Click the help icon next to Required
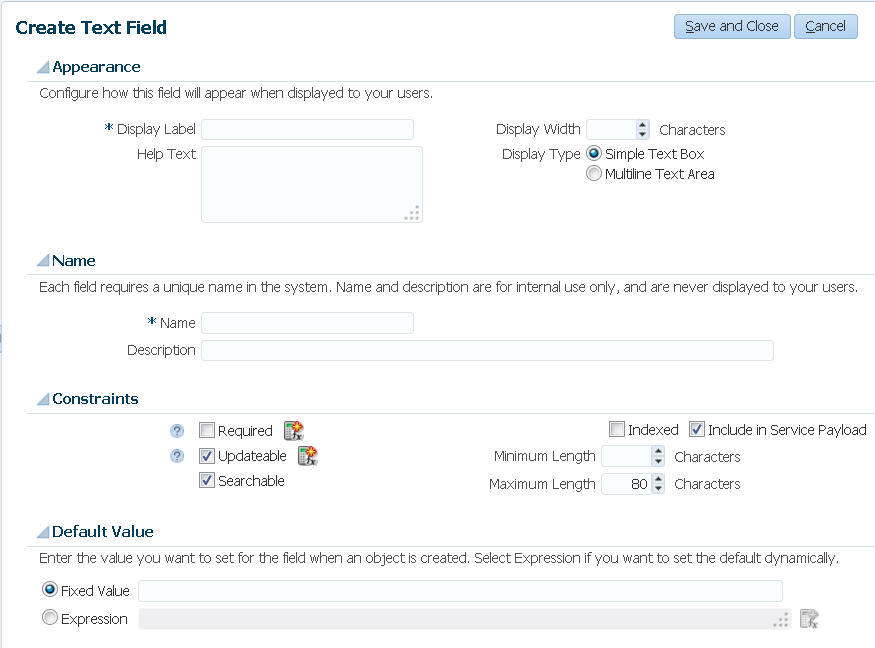 177,431
